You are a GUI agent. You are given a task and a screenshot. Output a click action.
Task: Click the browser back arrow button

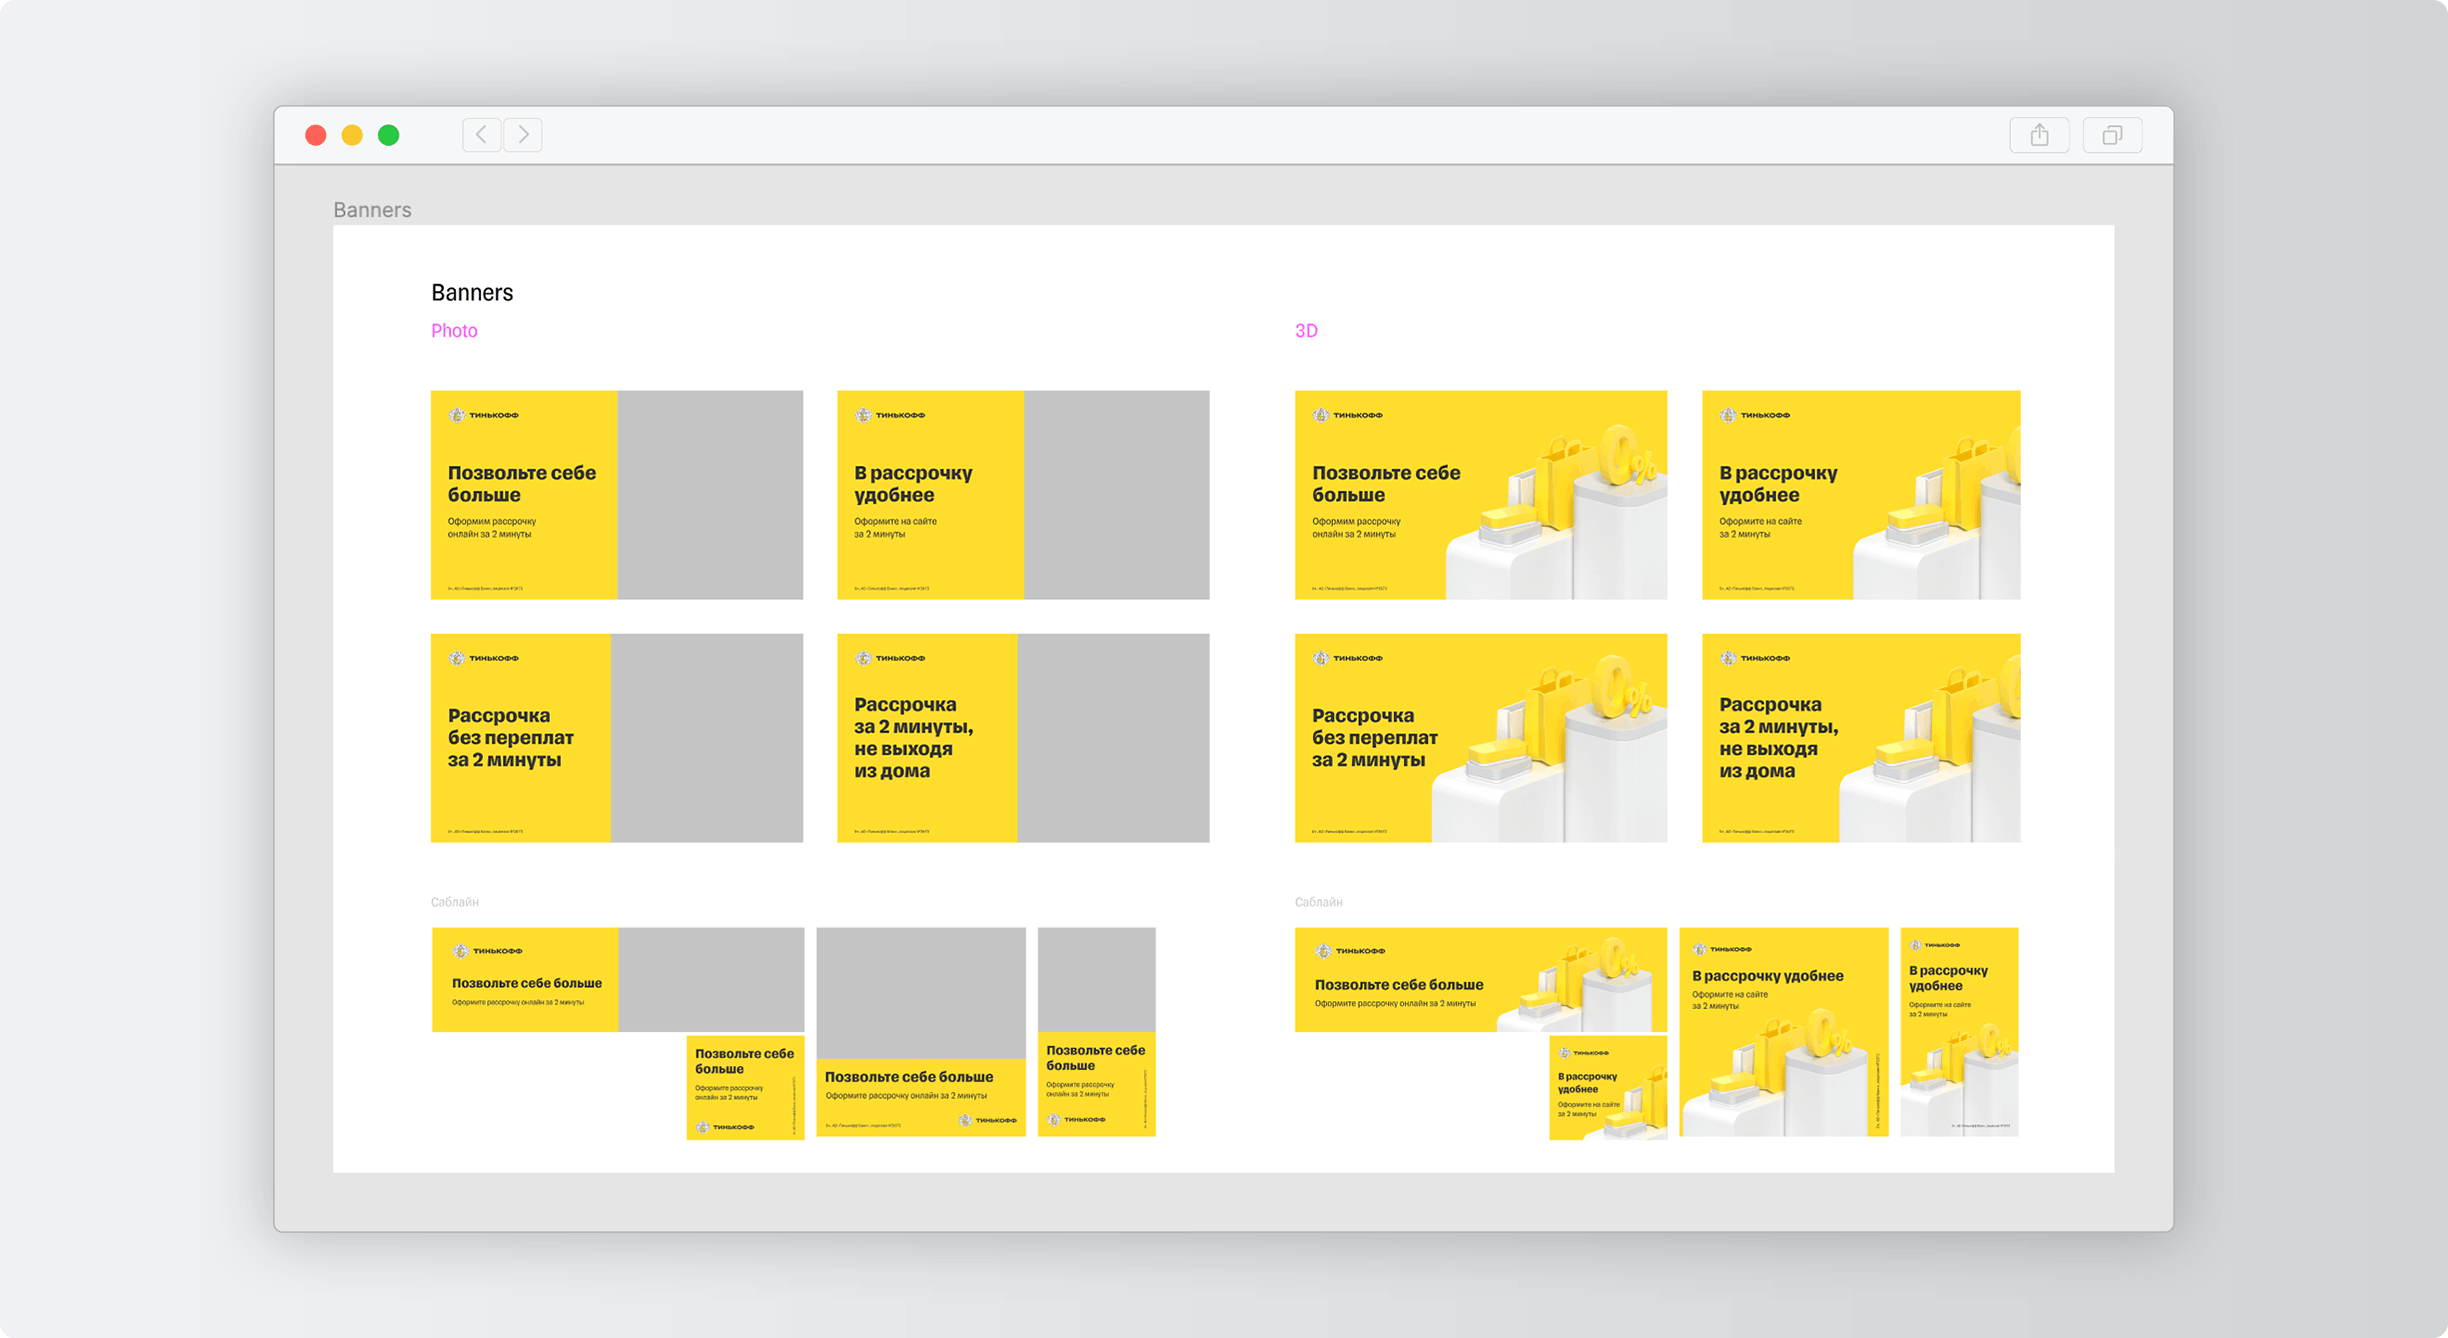pos(482,135)
